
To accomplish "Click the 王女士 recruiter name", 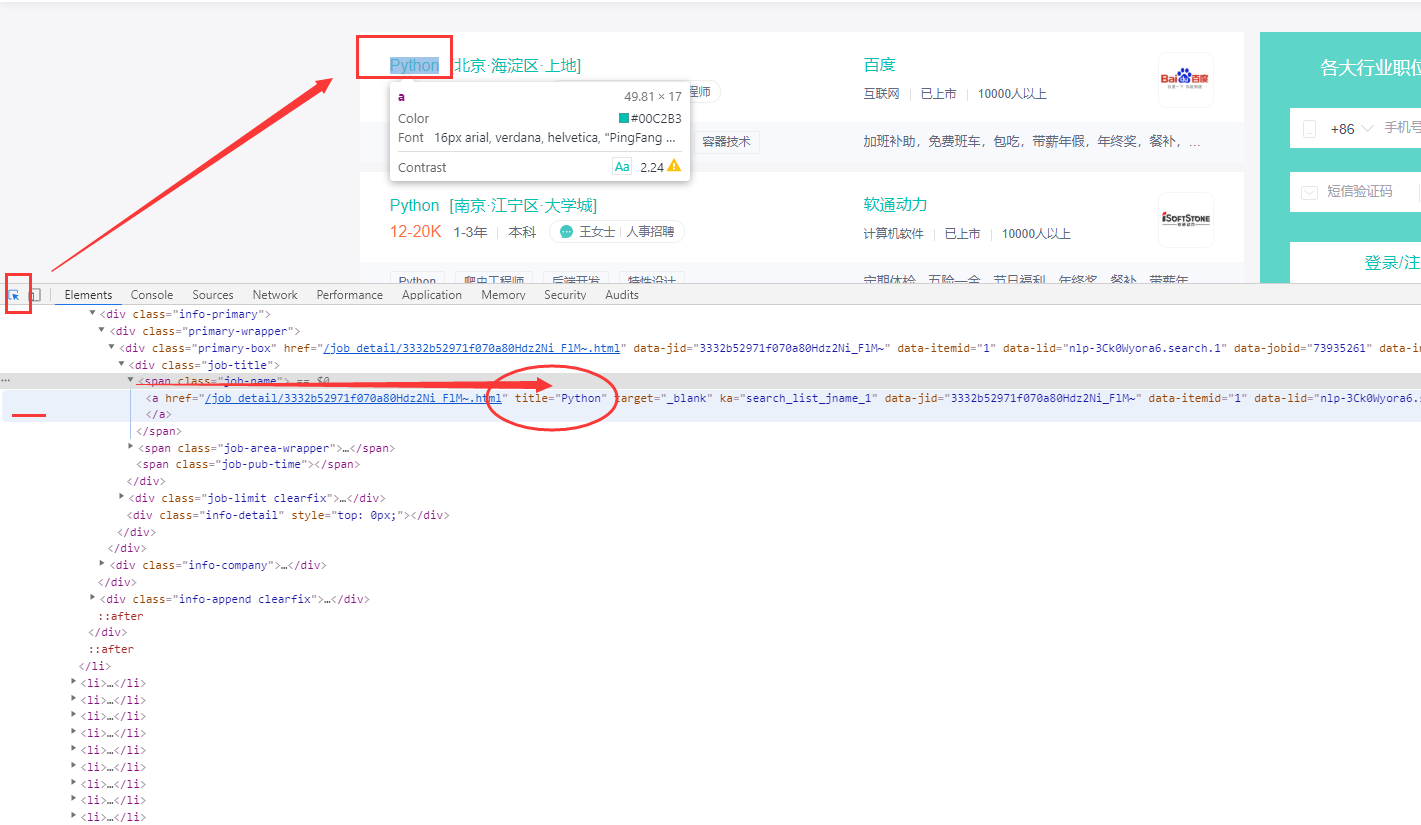I will [x=597, y=232].
